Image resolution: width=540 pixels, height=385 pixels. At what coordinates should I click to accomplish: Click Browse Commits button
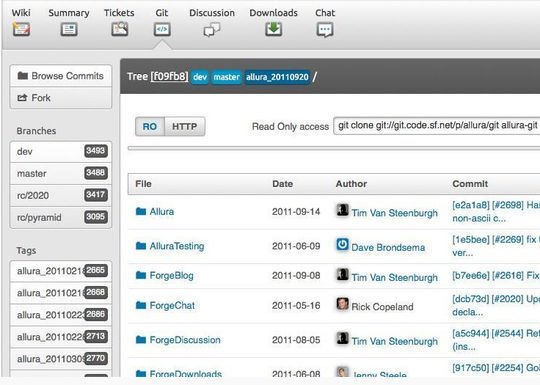point(61,76)
